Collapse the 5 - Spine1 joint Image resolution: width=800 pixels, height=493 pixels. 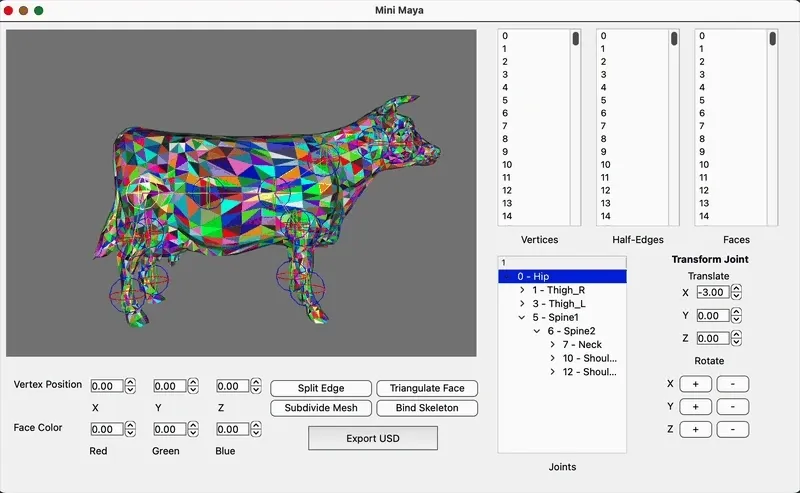[522, 318]
